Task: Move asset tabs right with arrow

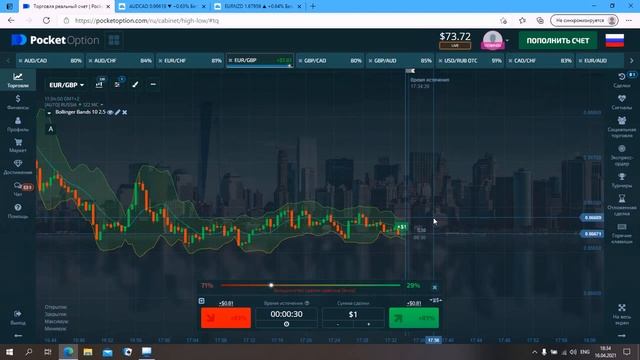Action: click(x=631, y=61)
